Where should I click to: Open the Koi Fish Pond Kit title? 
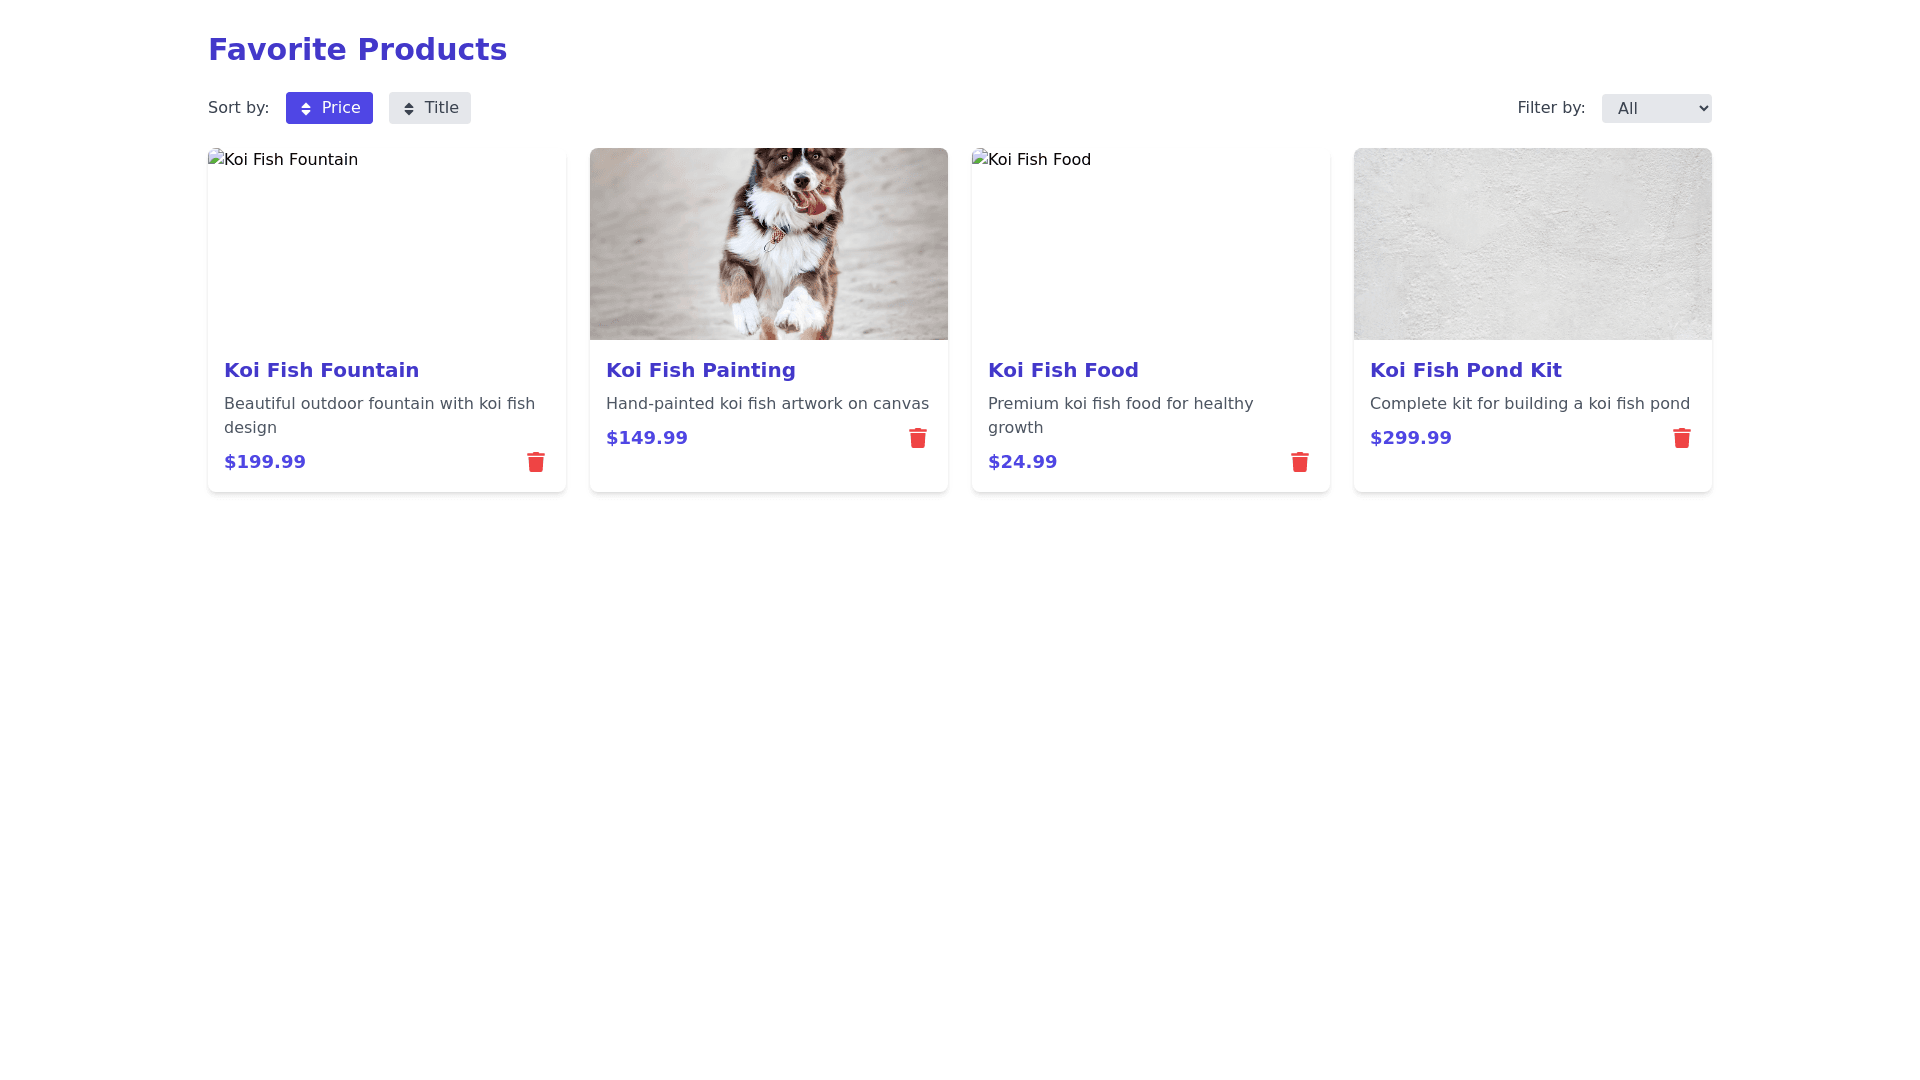[1465, 370]
